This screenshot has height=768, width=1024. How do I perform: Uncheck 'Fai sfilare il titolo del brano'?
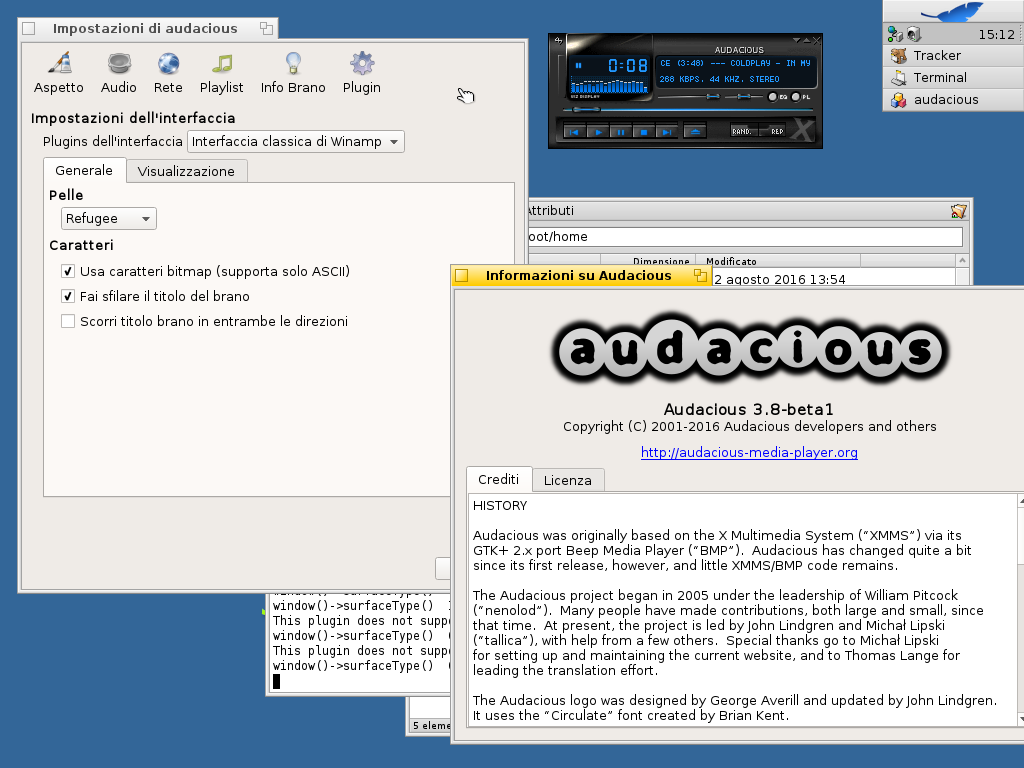[x=68, y=296]
